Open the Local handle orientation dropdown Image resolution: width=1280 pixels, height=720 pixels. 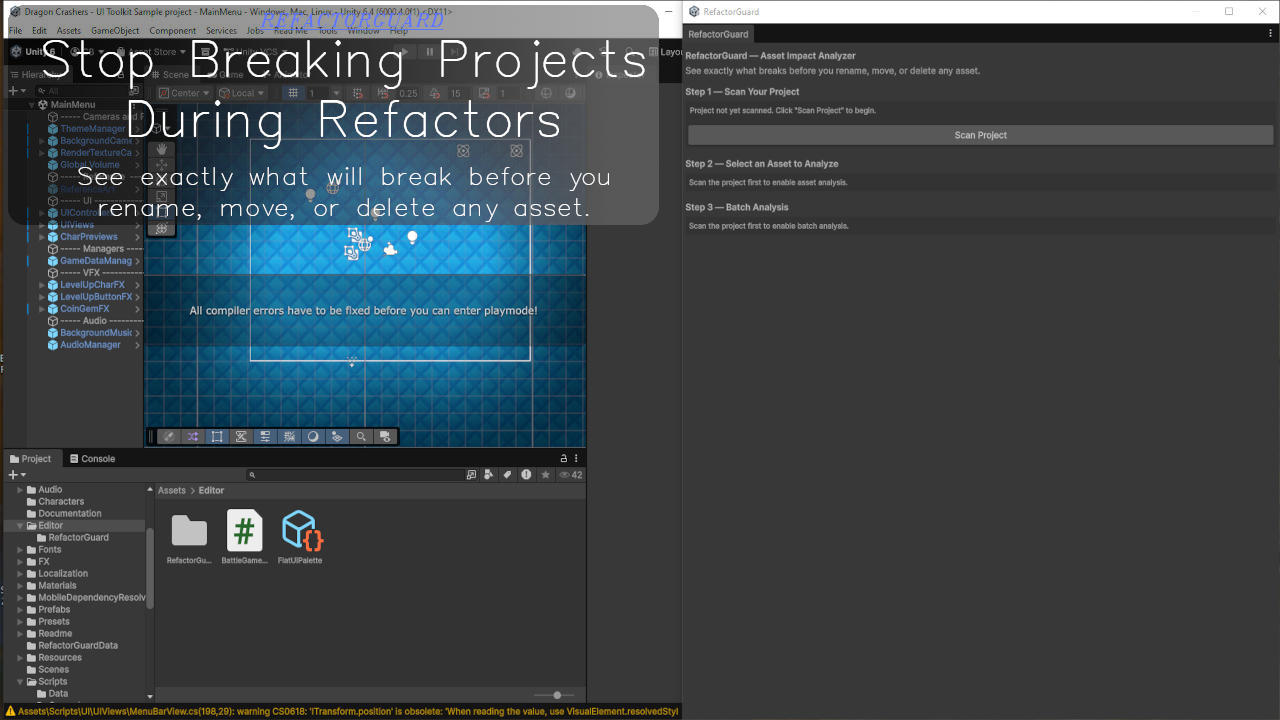coord(241,92)
